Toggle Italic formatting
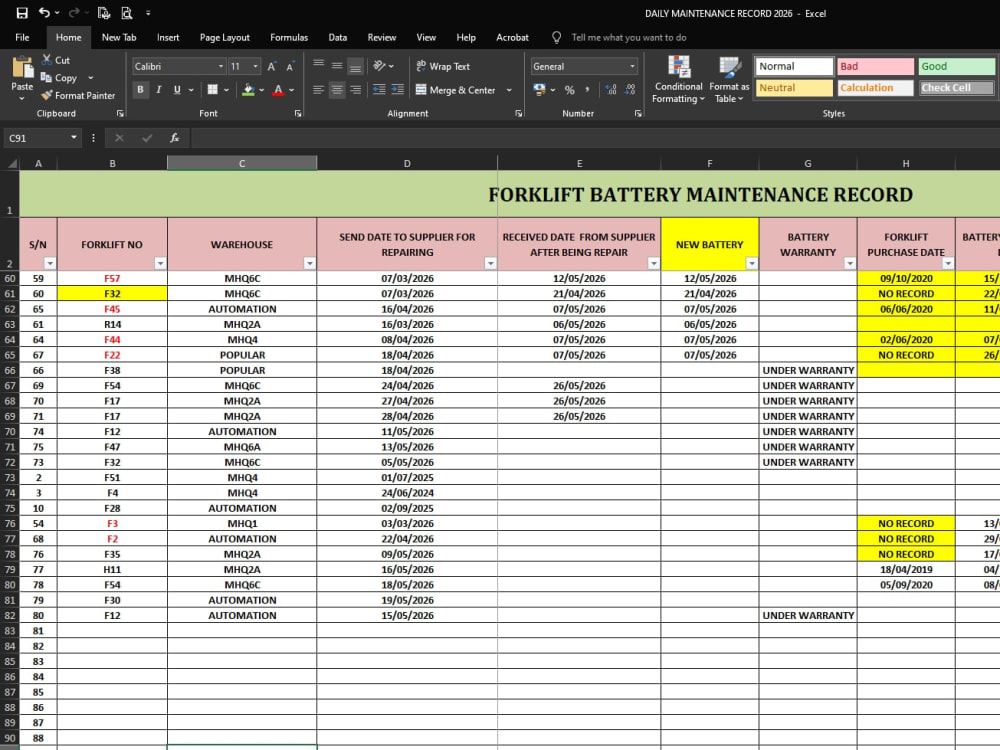 (159, 90)
